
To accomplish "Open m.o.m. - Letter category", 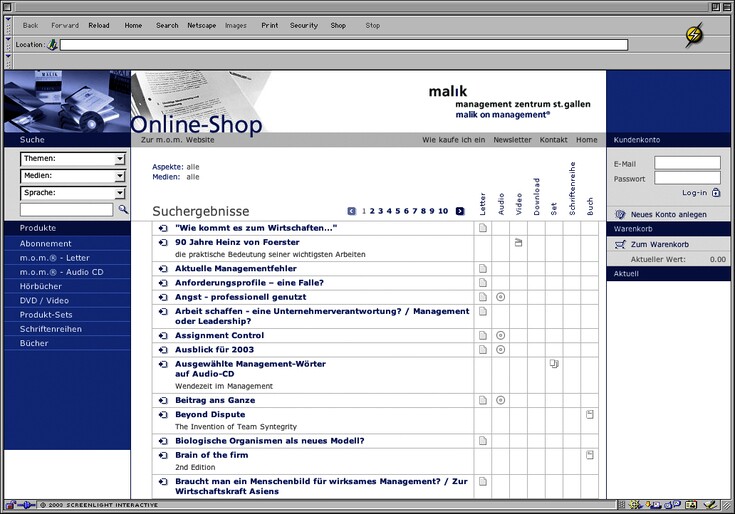I will tap(54, 258).
